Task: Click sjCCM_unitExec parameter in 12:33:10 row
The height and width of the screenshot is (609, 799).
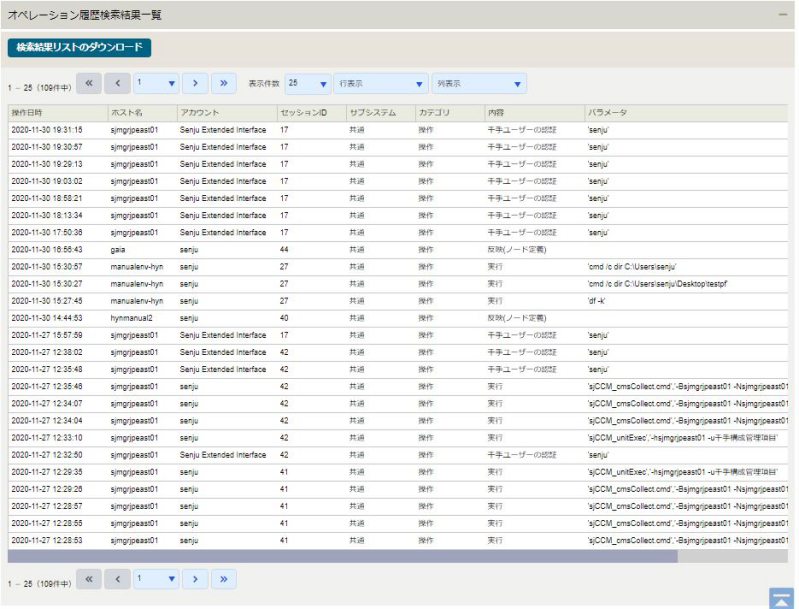Action: pyautogui.click(x=682, y=438)
